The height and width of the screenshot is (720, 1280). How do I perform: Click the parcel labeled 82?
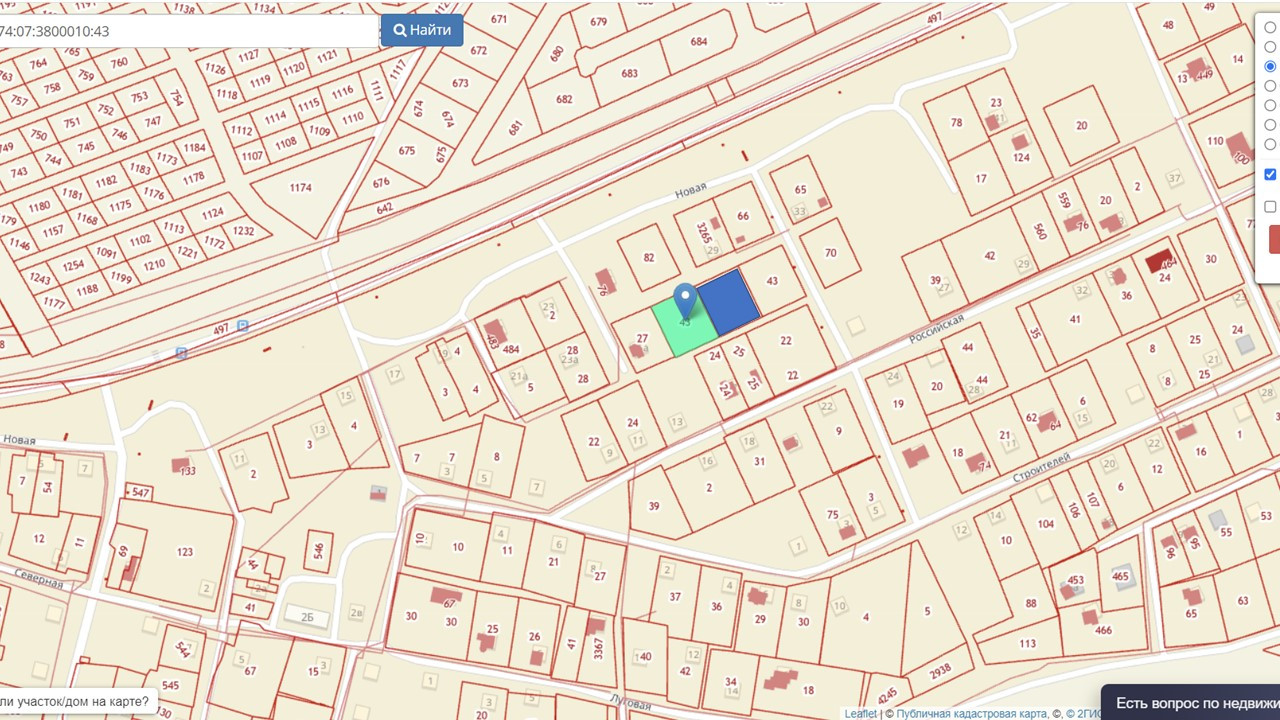648,257
